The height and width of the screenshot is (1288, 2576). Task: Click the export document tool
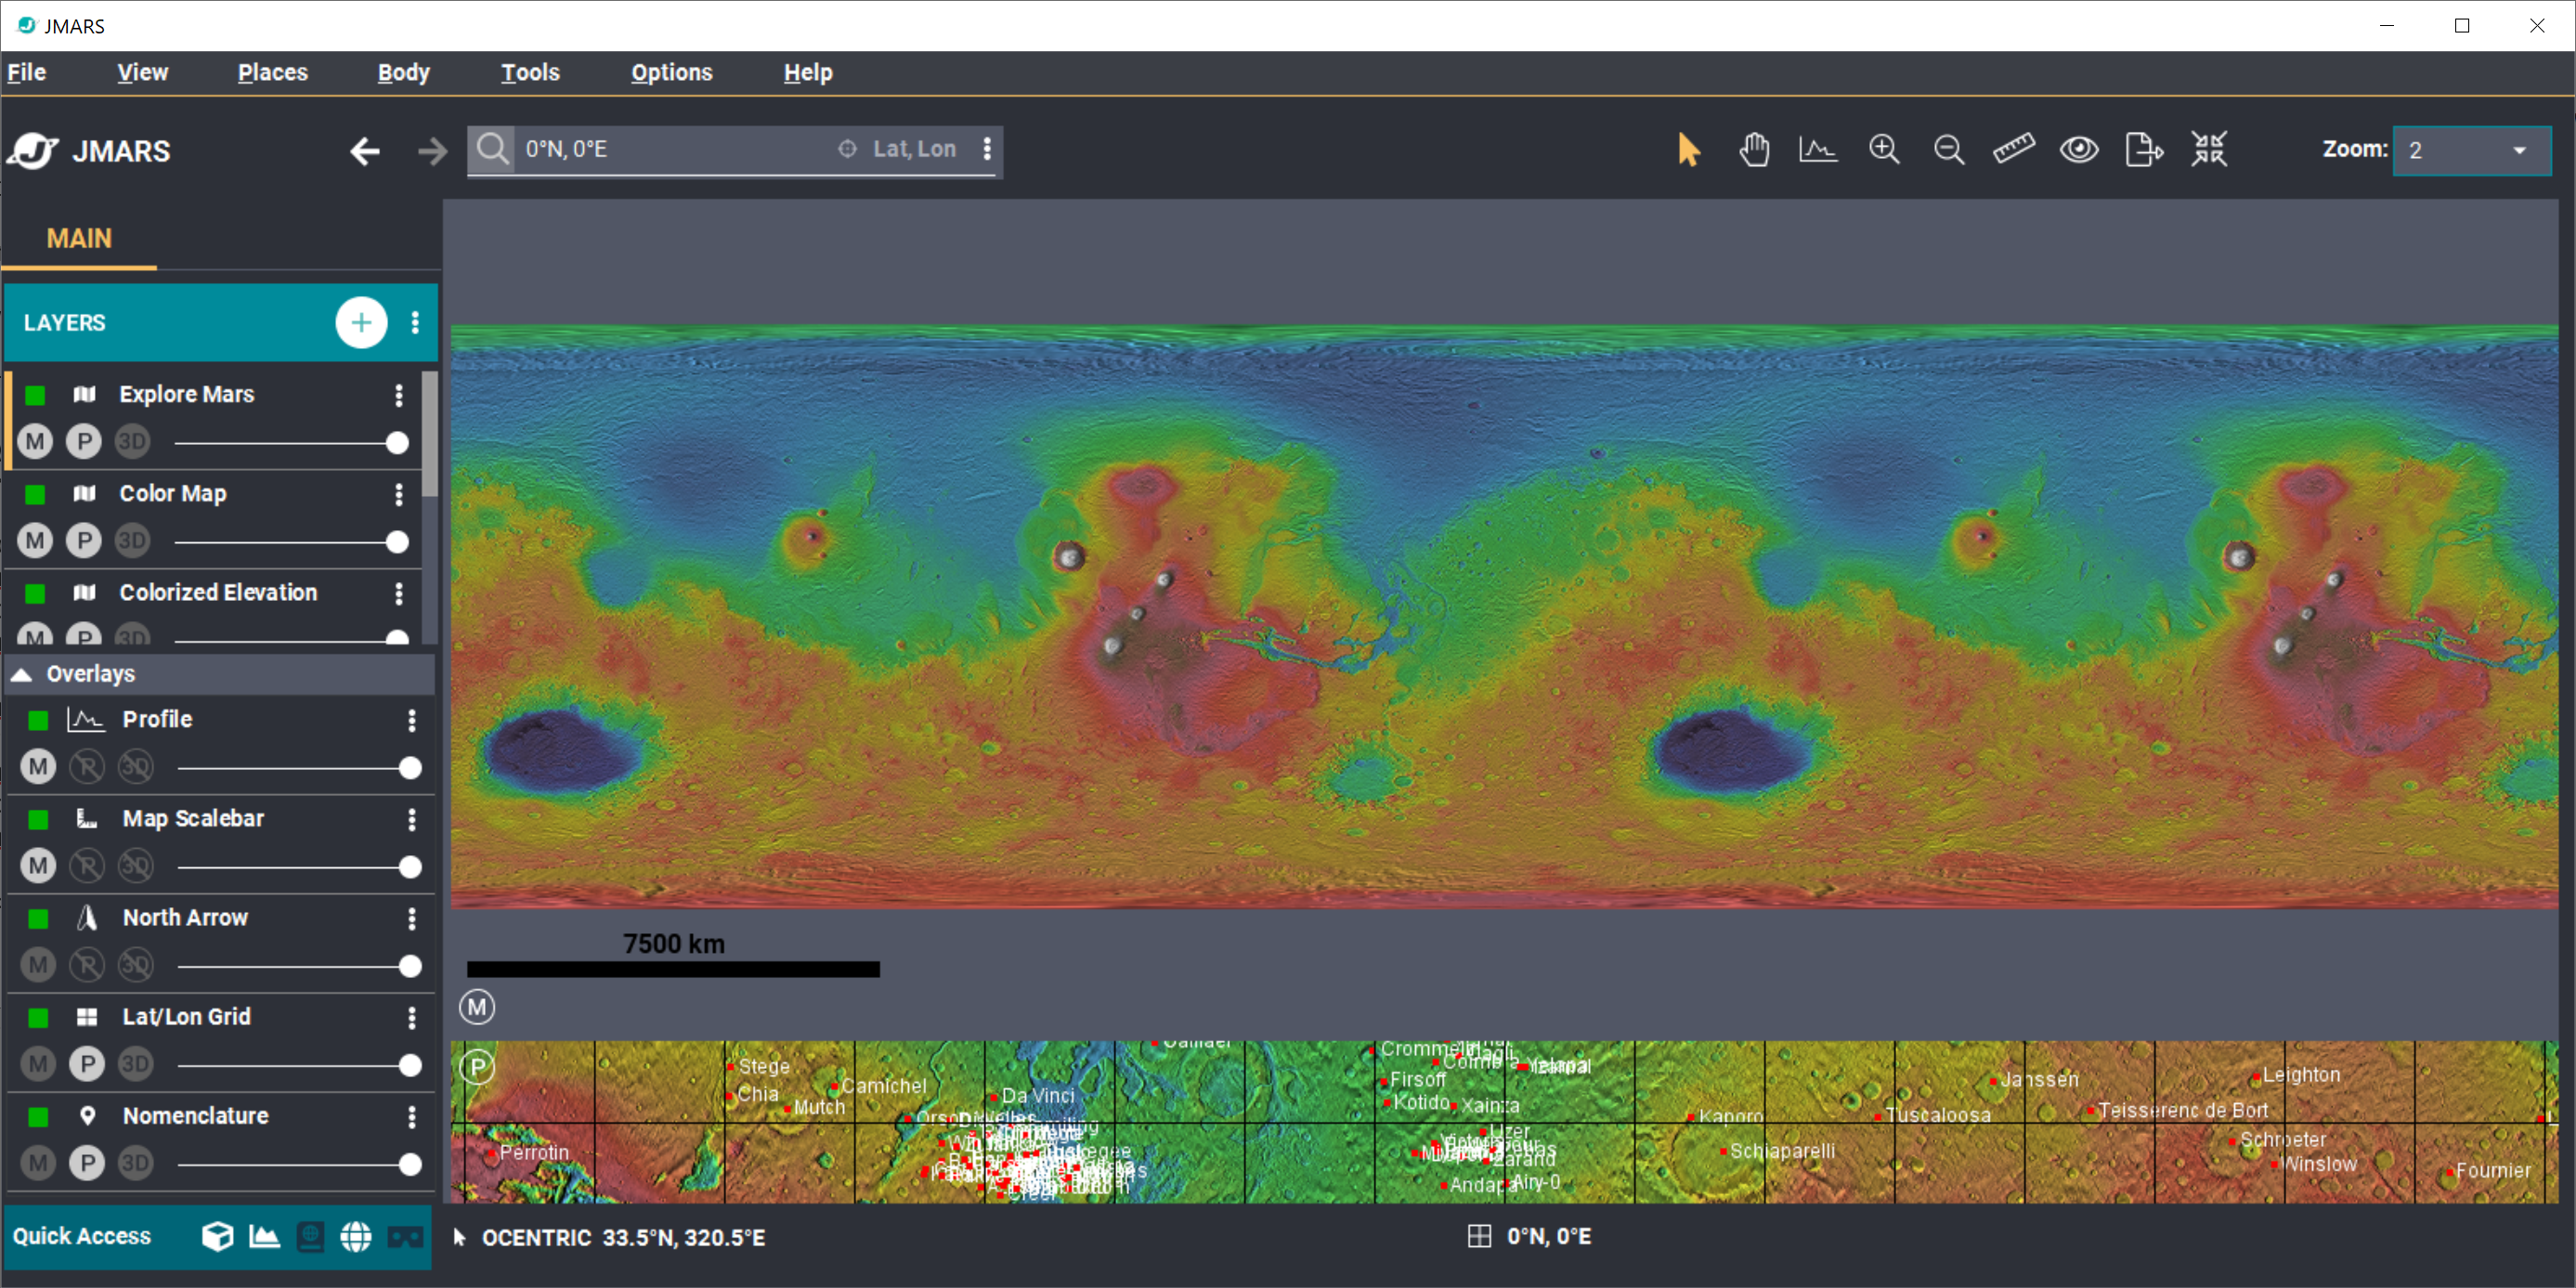(x=2144, y=150)
